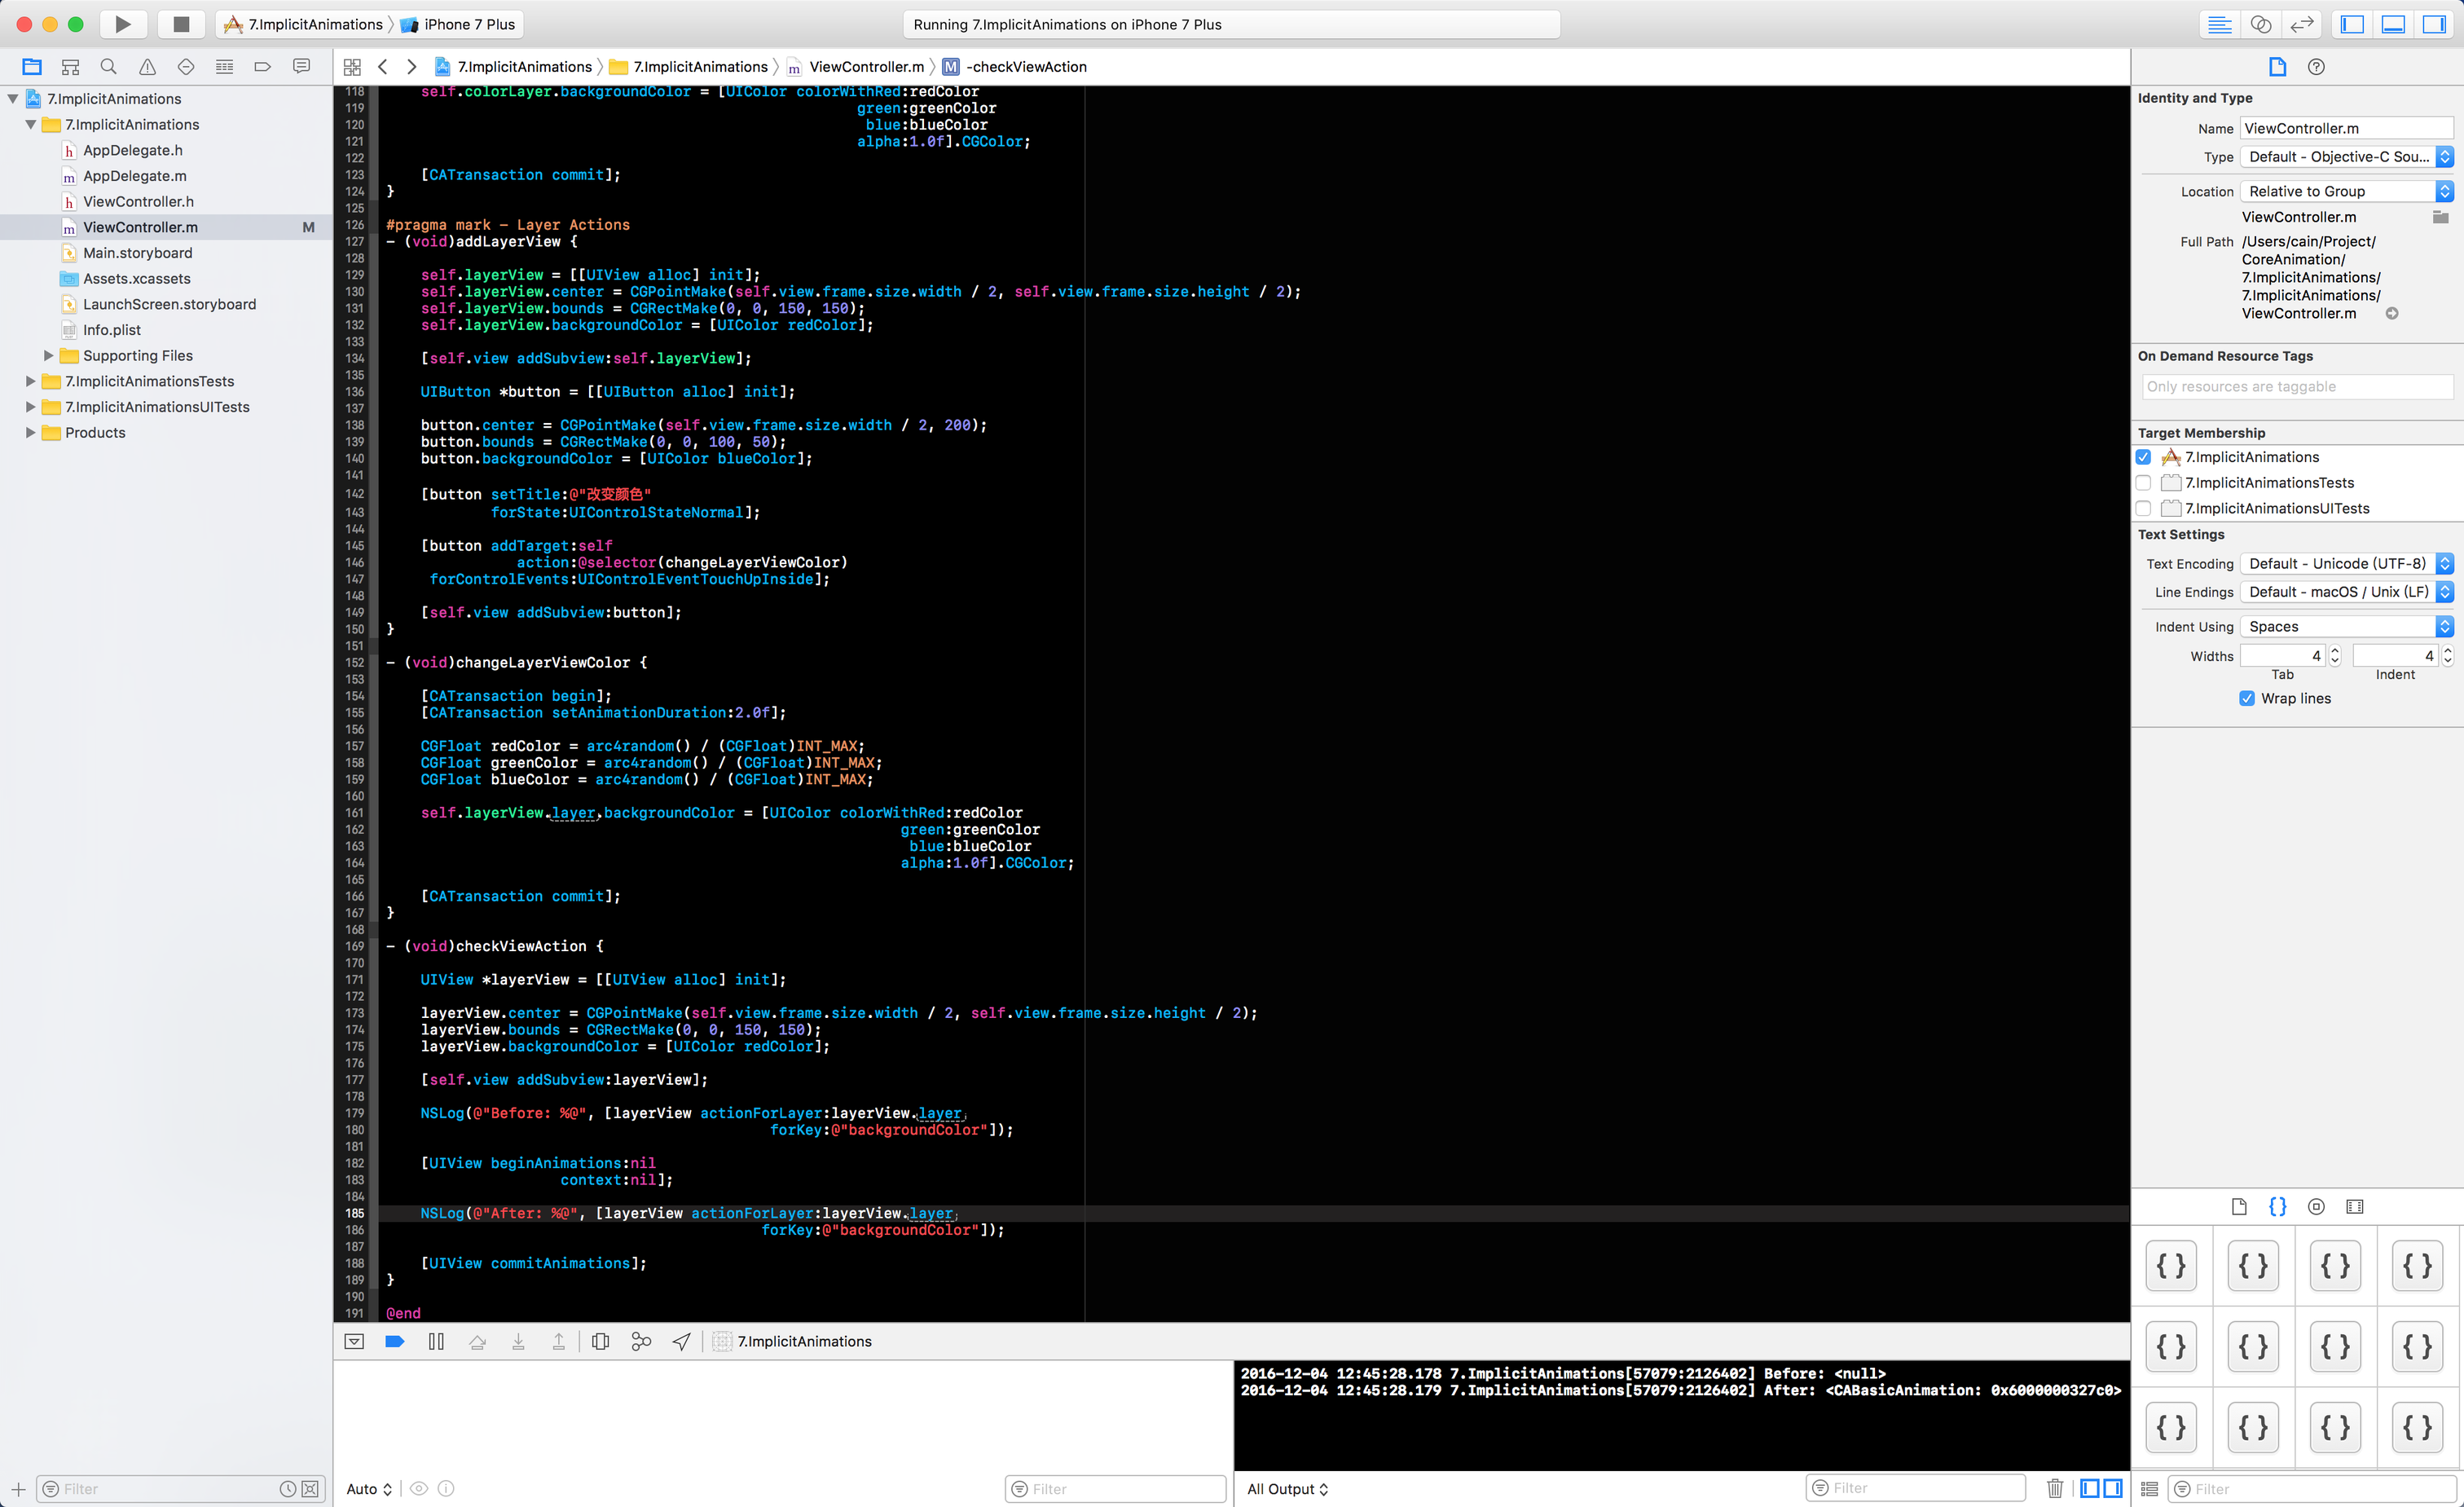Open the Text Encoding dropdown
Viewport: 2464px width, 1507px height.
click(2346, 564)
